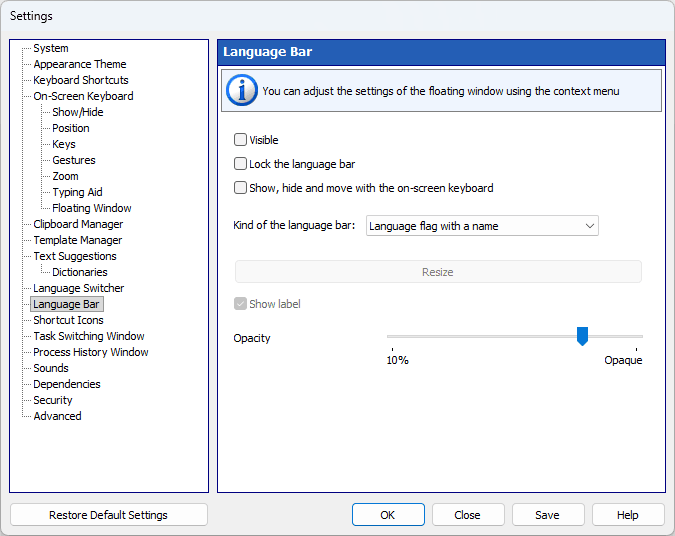
Task: Select Typing Aid item
Action: point(77,192)
